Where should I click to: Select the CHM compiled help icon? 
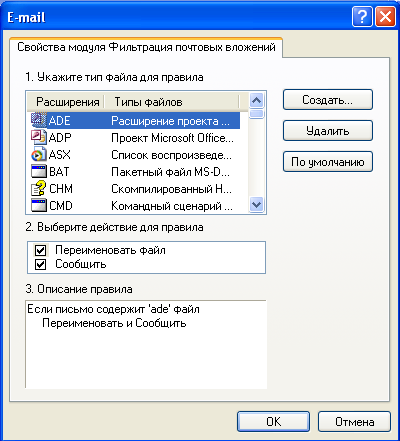coord(38,189)
